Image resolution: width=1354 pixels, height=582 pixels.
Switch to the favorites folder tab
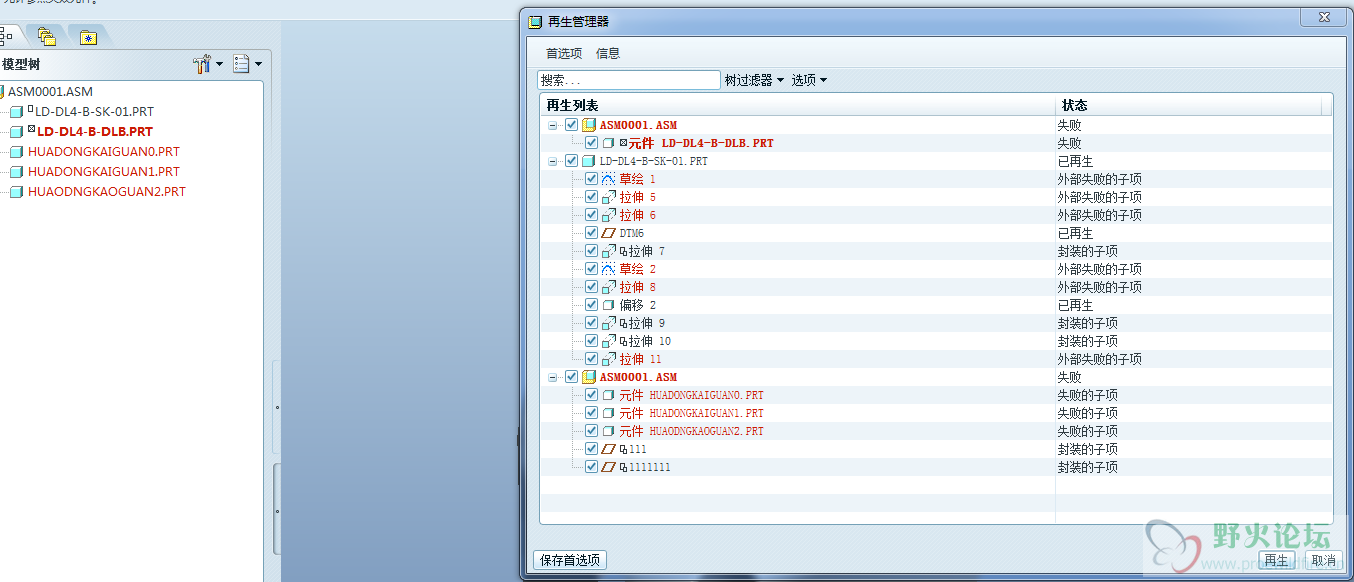coord(89,38)
